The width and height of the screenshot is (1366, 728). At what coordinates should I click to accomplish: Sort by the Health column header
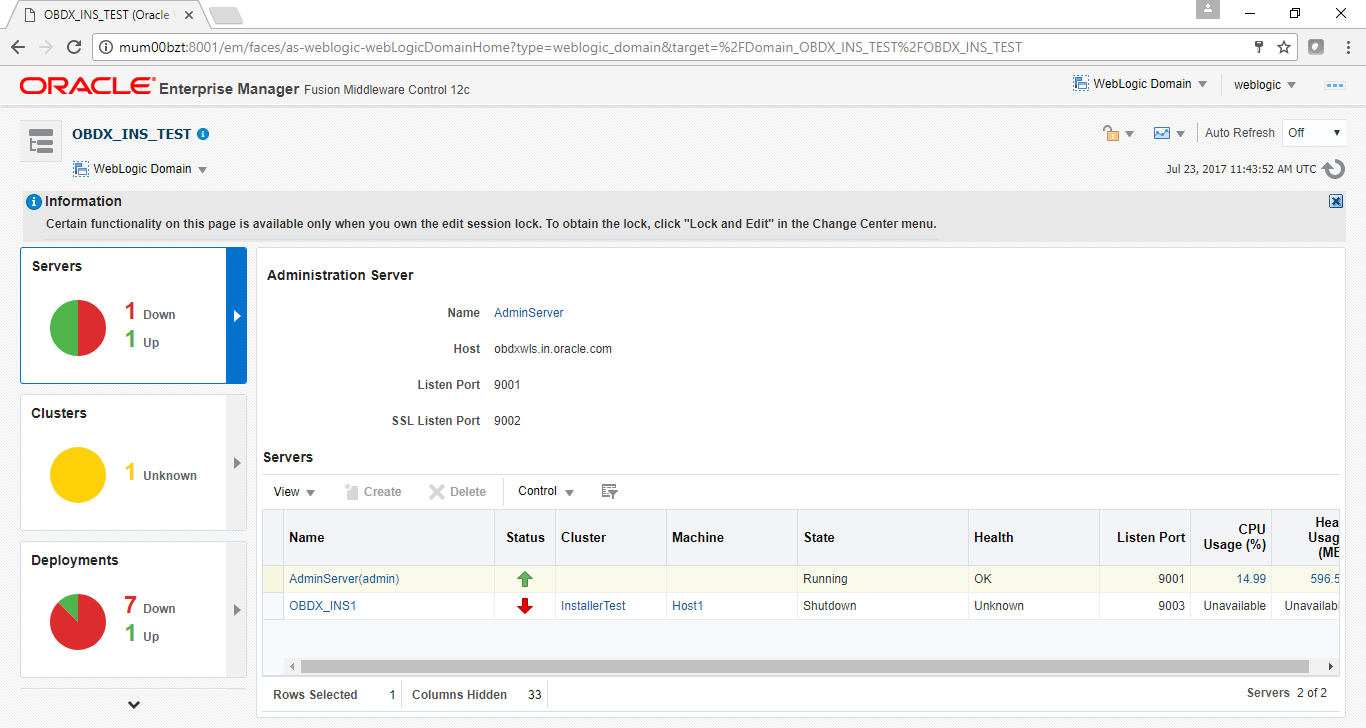coord(1034,537)
